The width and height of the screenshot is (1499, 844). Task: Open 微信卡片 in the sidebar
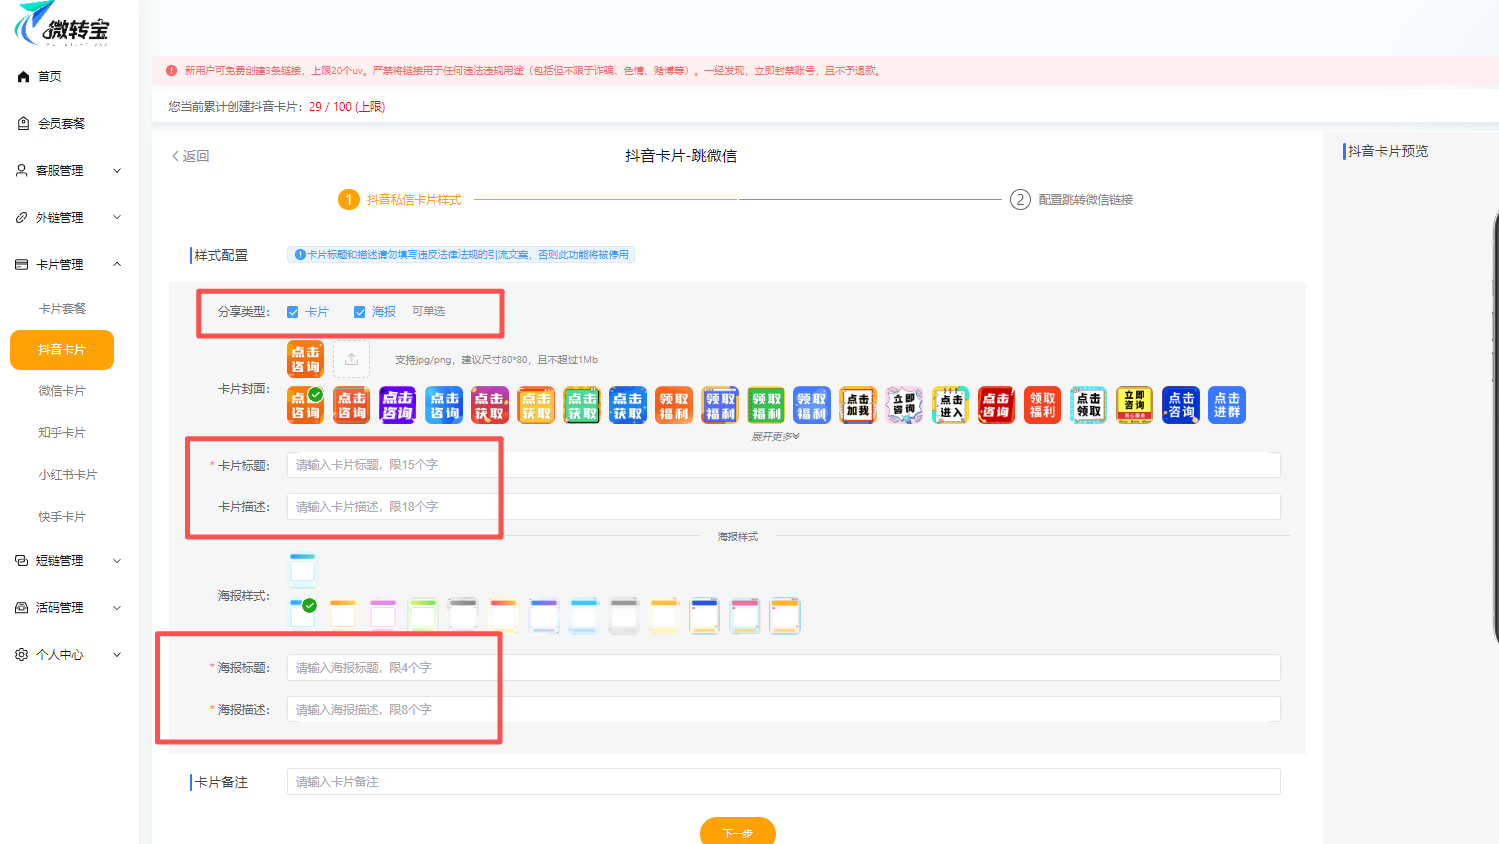pyautogui.click(x=62, y=391)
